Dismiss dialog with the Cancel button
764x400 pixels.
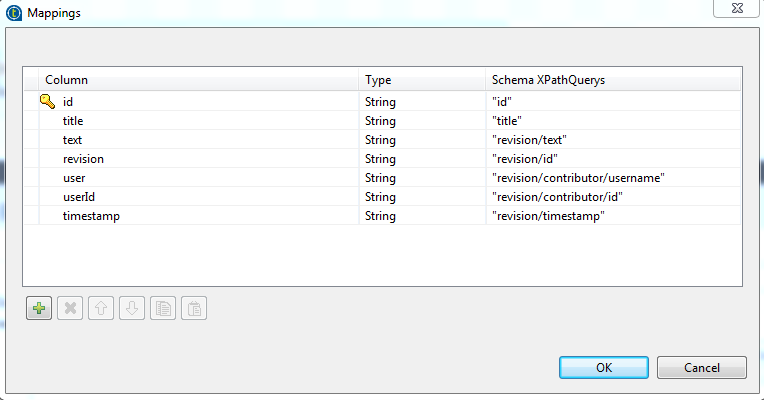point(702,367)
